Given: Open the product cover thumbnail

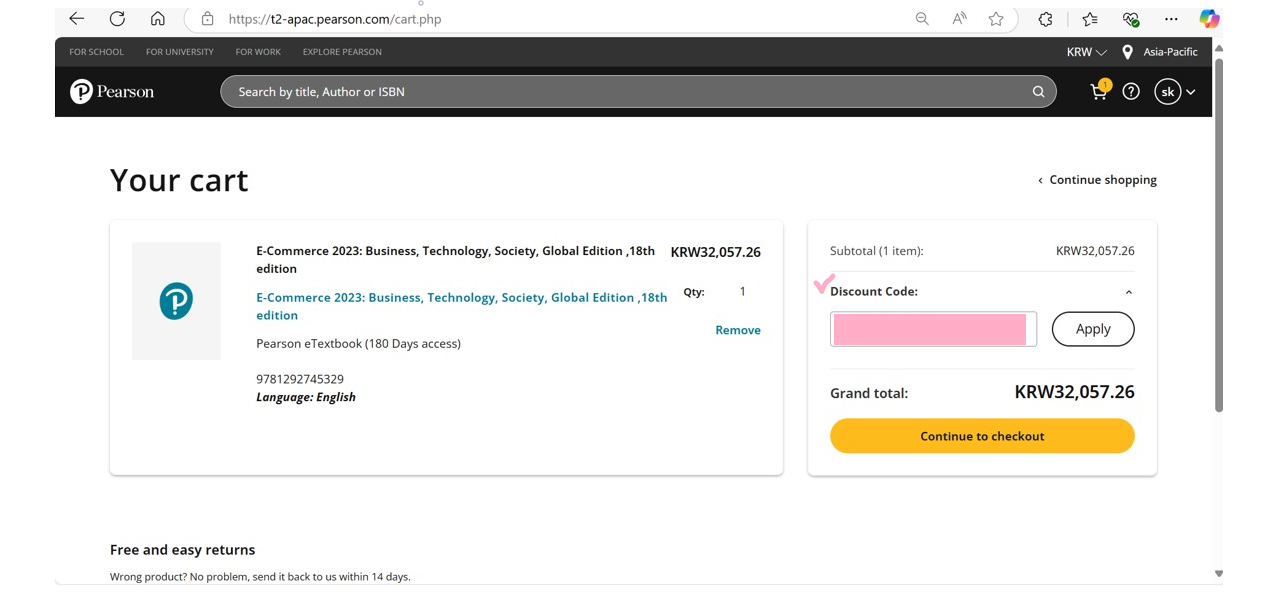Looking at the screenshot, I should pyautogui.click(x=176, y=301).
